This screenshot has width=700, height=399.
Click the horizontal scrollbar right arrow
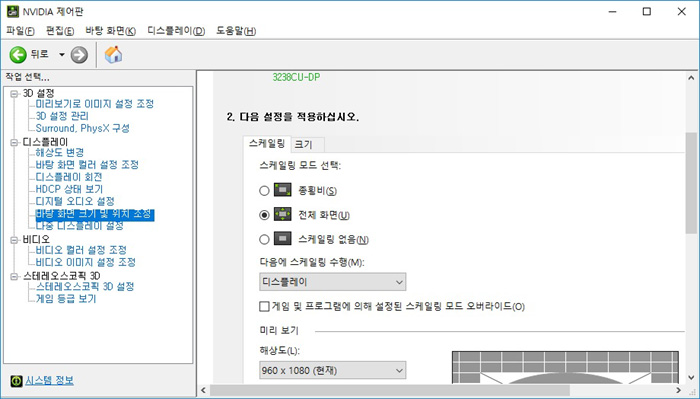coord(679,390)
